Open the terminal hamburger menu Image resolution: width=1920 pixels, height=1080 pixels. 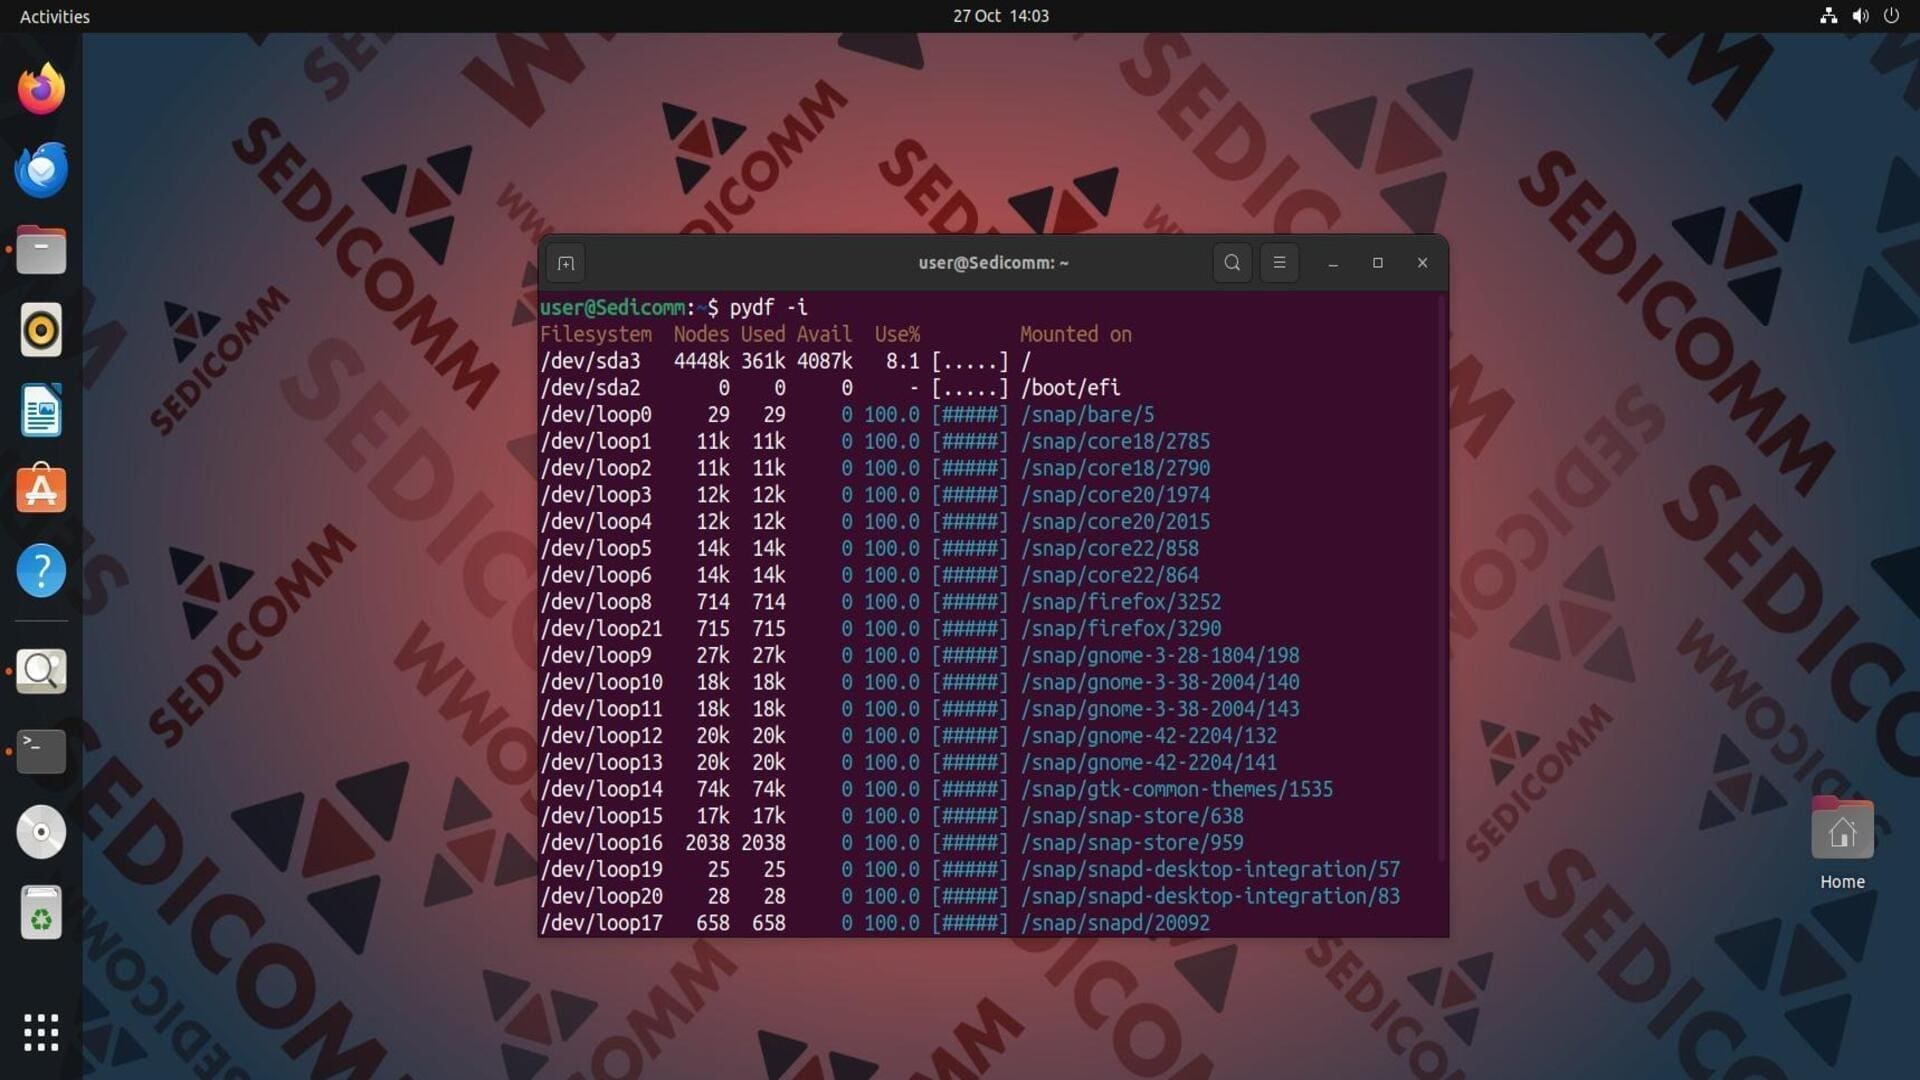pyautogui.click(x=1279, y=263)
